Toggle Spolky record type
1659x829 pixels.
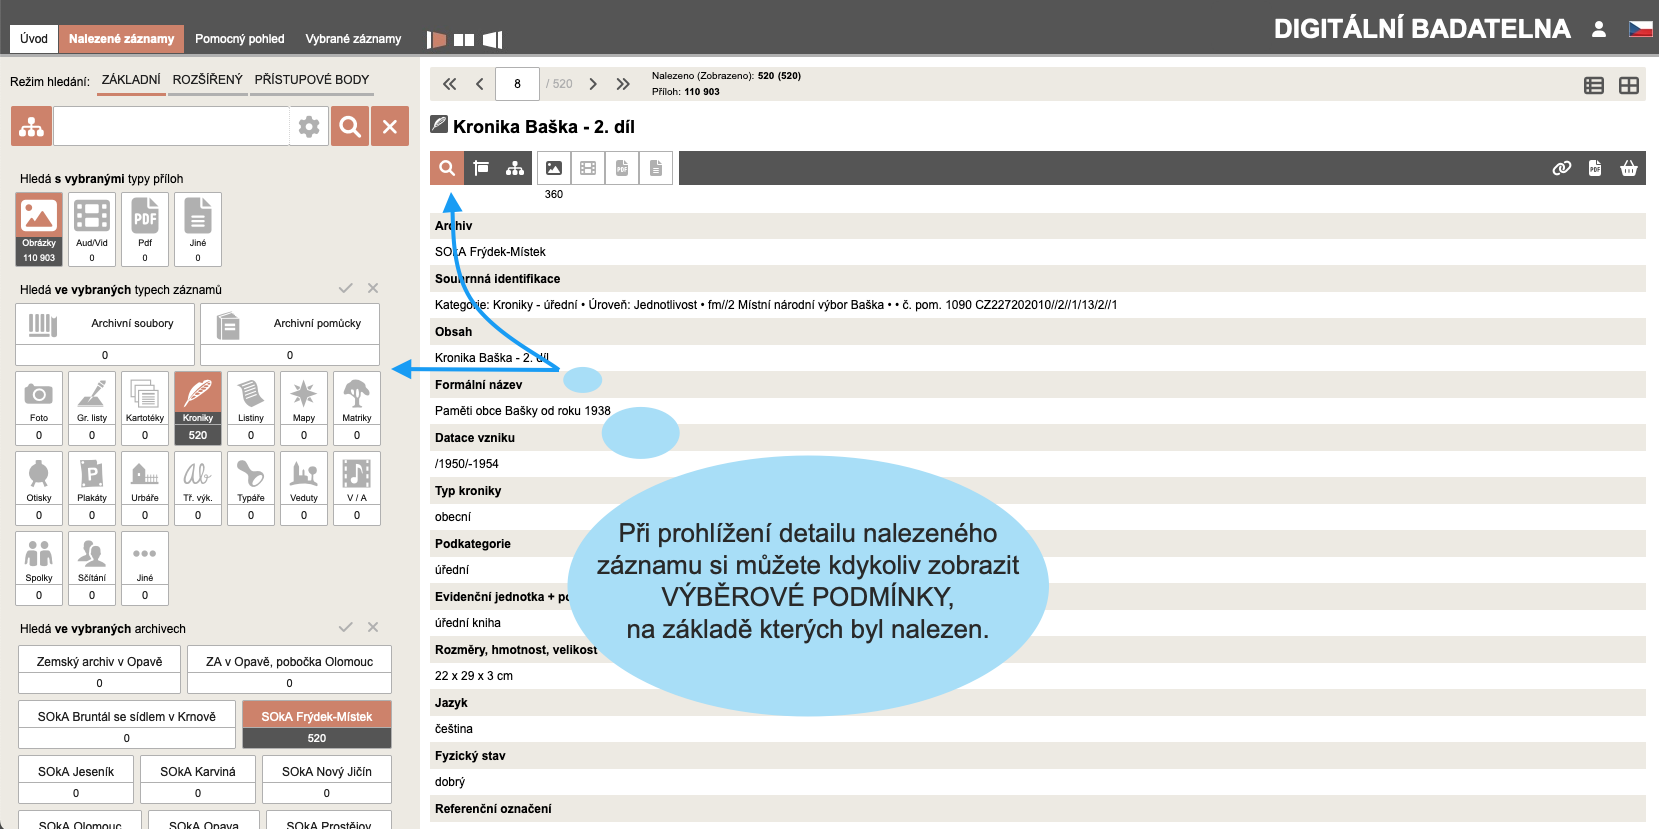click(39, 568)
